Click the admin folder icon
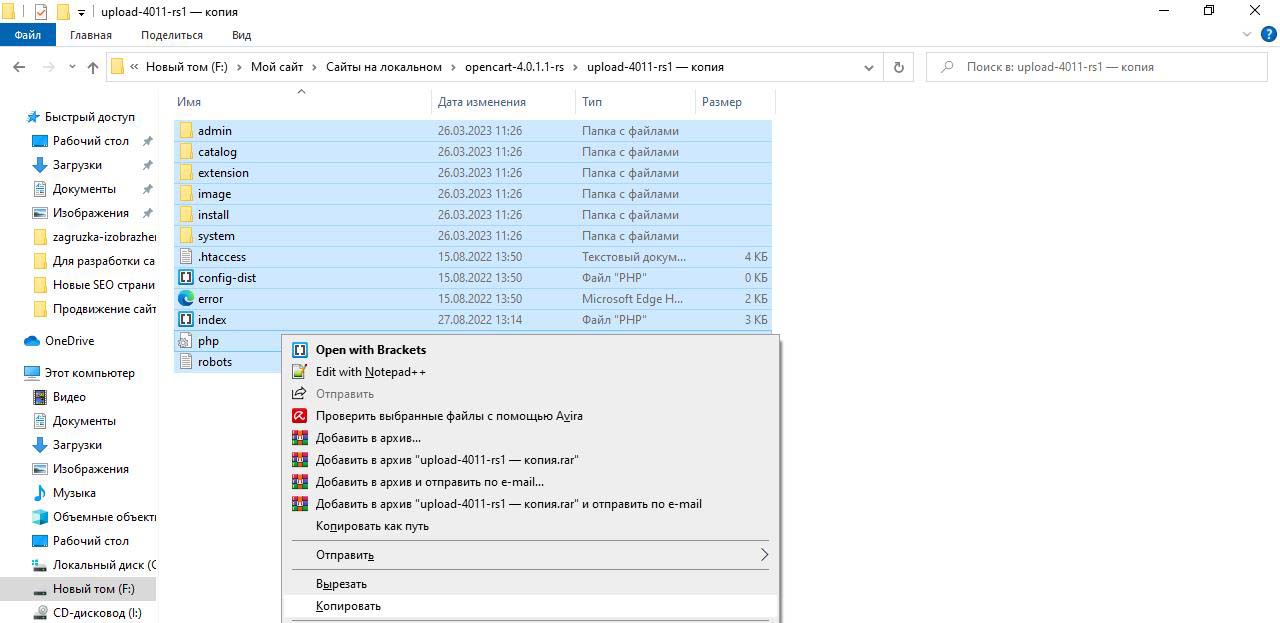The height and width of the screenshot is (623, 1280). coord(186,131)
